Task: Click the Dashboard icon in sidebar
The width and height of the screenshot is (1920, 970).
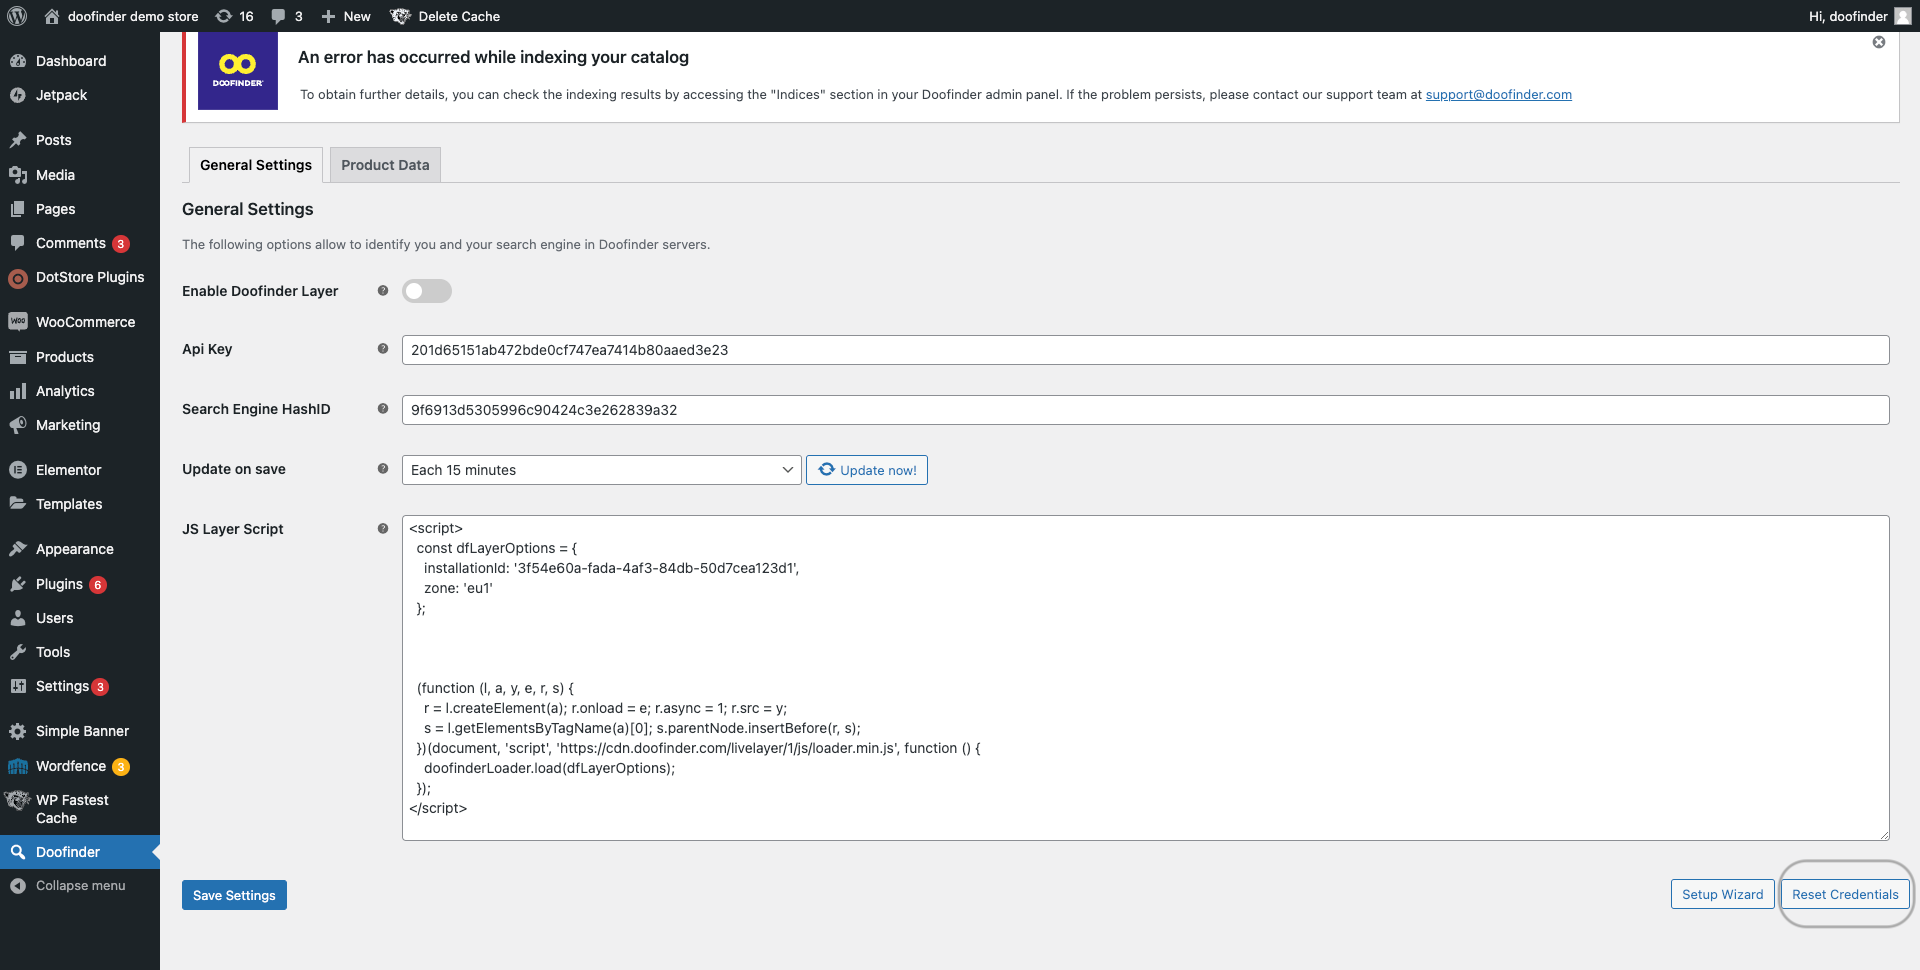Action: coord(18,61)
